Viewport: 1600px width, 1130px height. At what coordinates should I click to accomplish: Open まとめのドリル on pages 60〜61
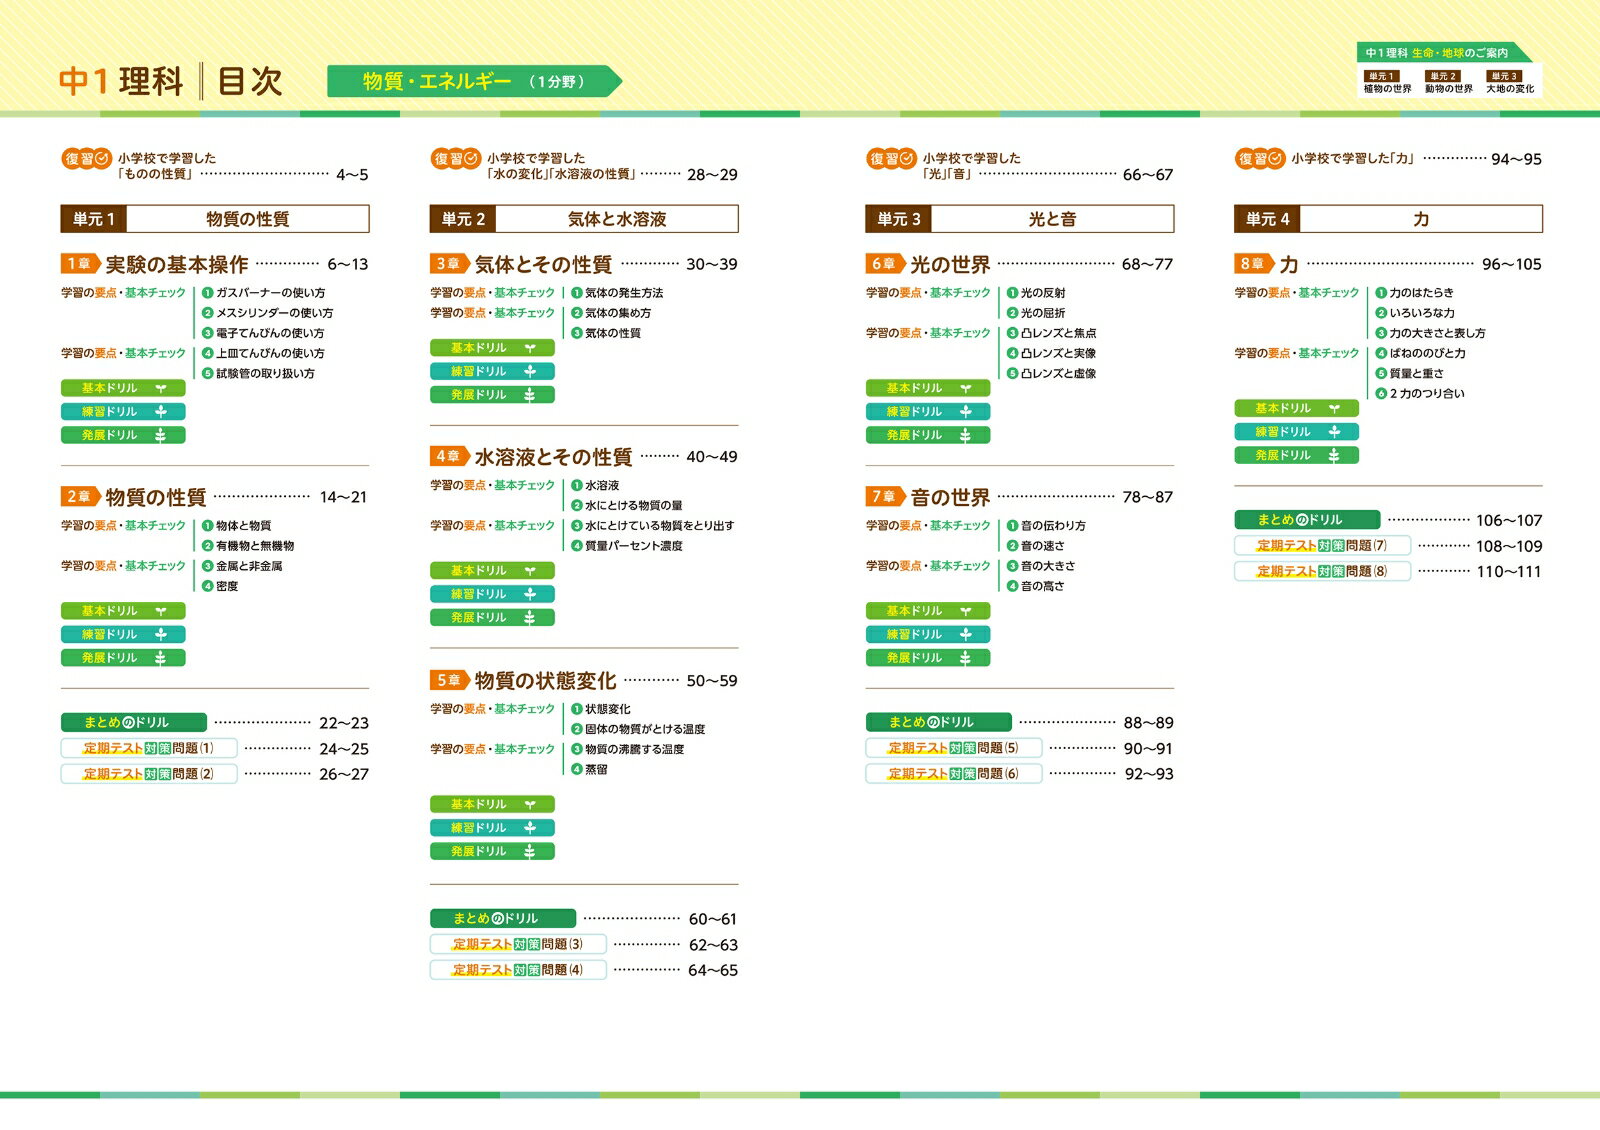[503, 918]
